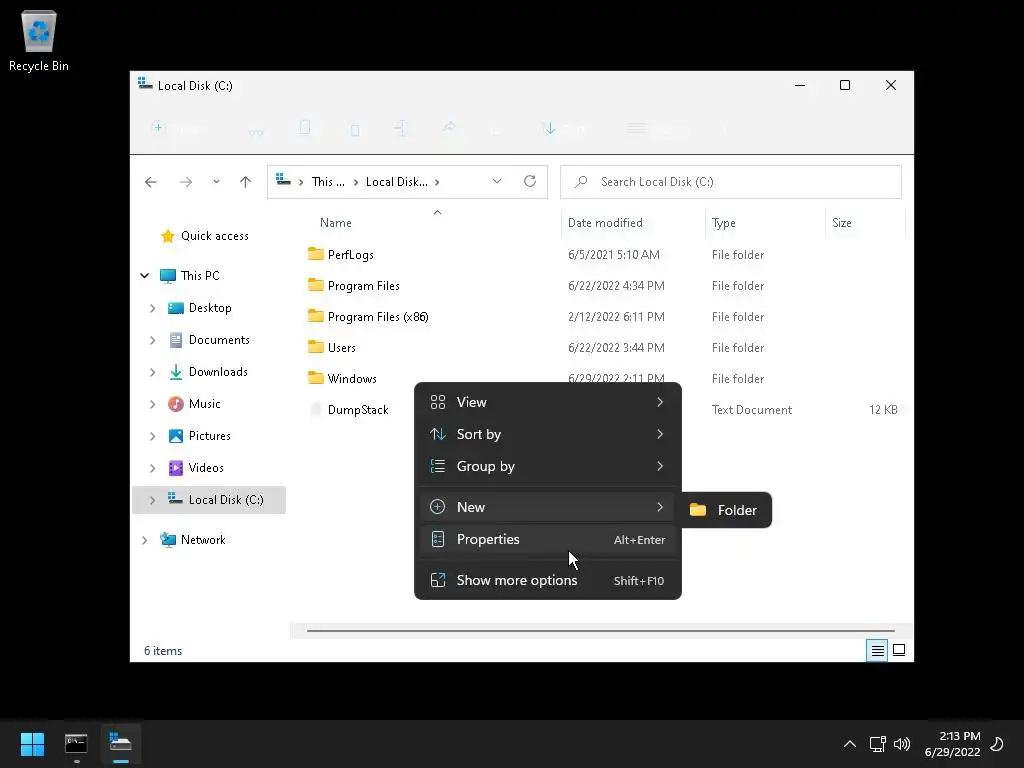Select the Windows folder
This screenshot has width=1024, height=768.
[x=342, y=379]
